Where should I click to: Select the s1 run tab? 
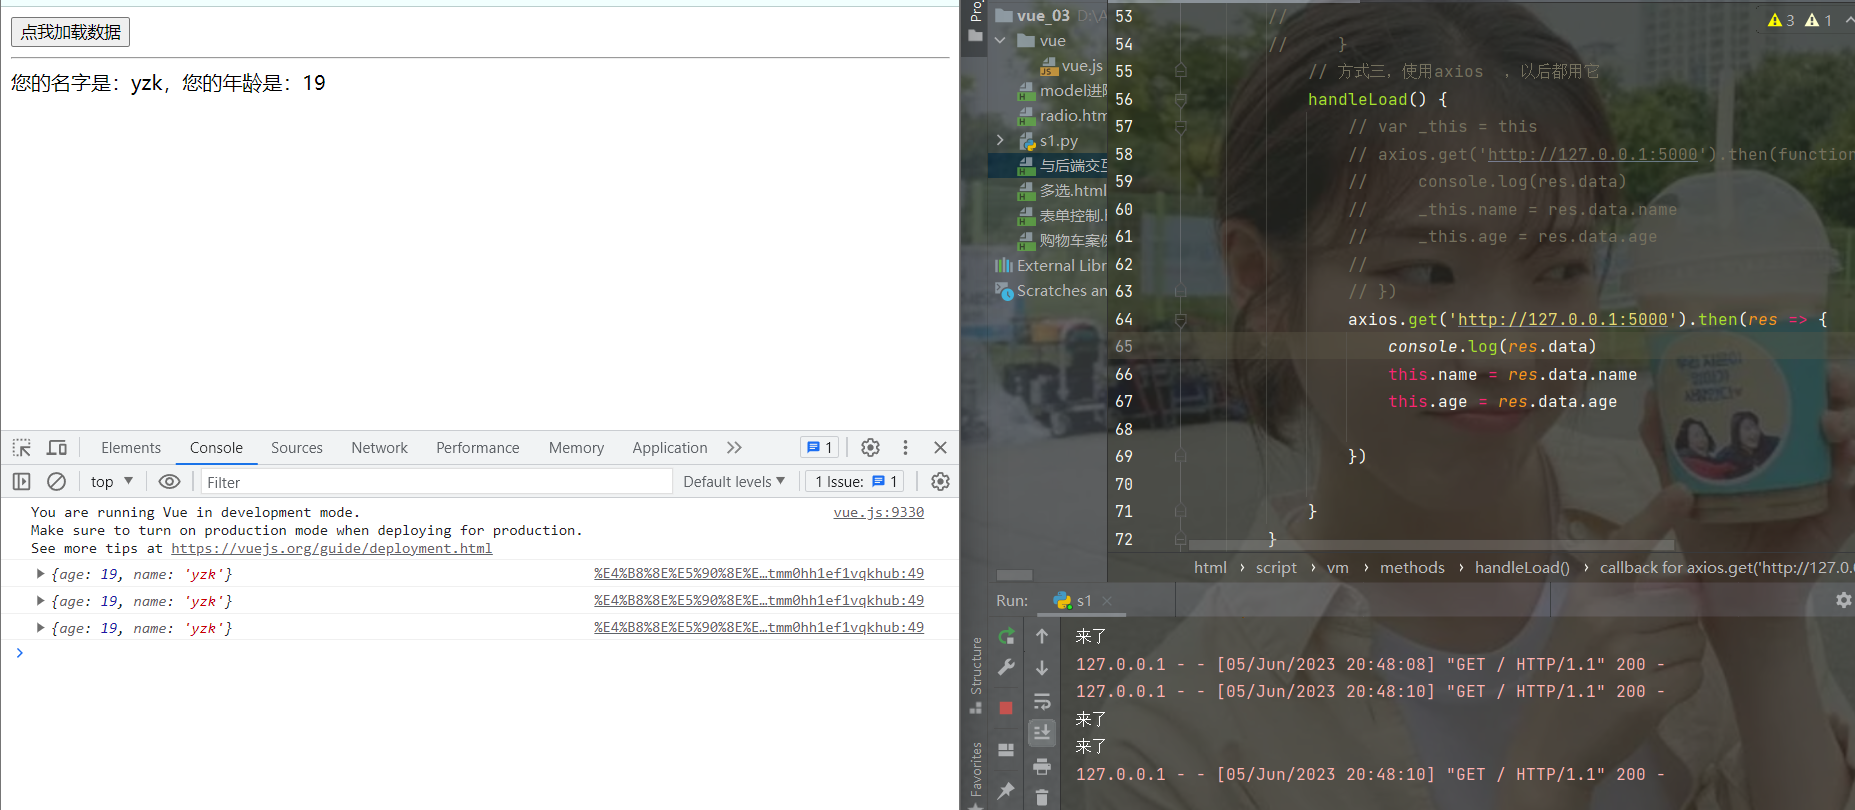[x=1073, y=601]
